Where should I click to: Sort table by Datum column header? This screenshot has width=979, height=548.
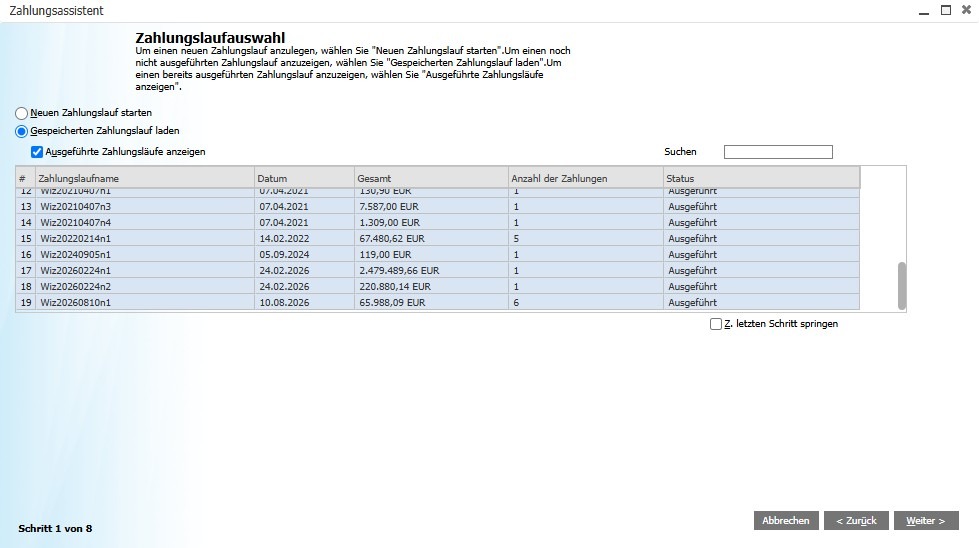click(x=305, y=179)
